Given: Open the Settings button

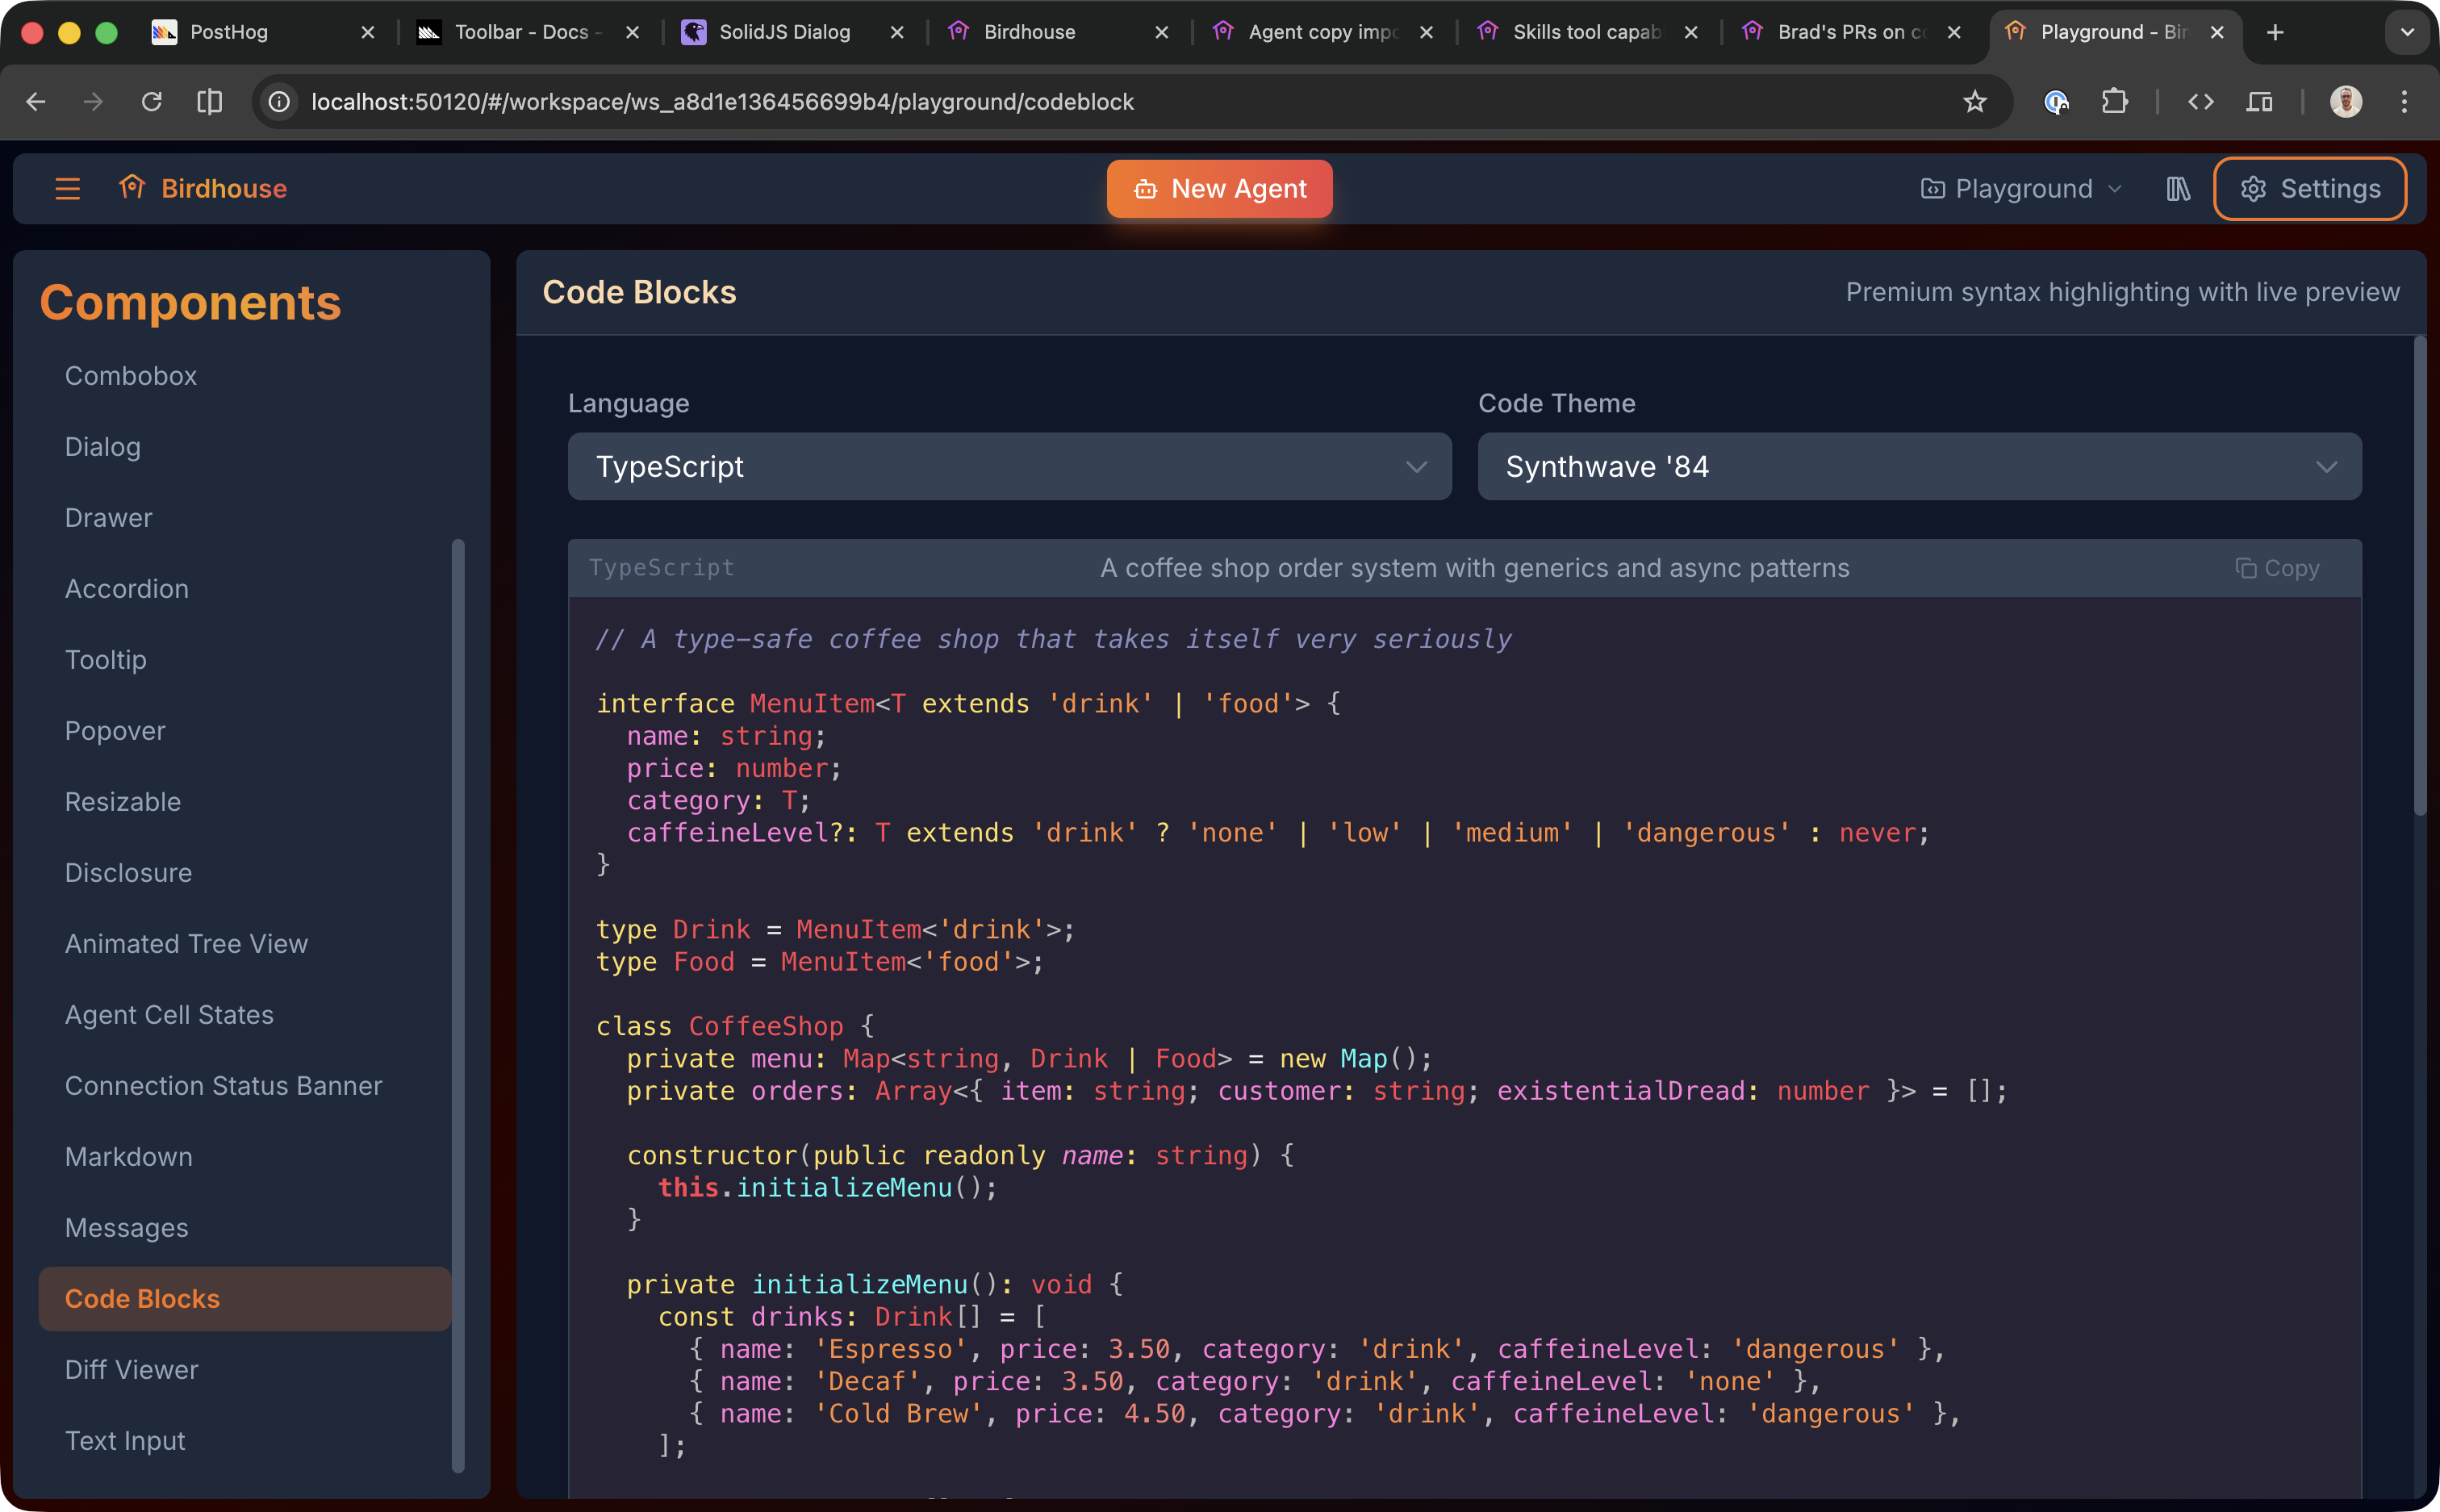Looking at the screenshot, I should coord(2309,188).
